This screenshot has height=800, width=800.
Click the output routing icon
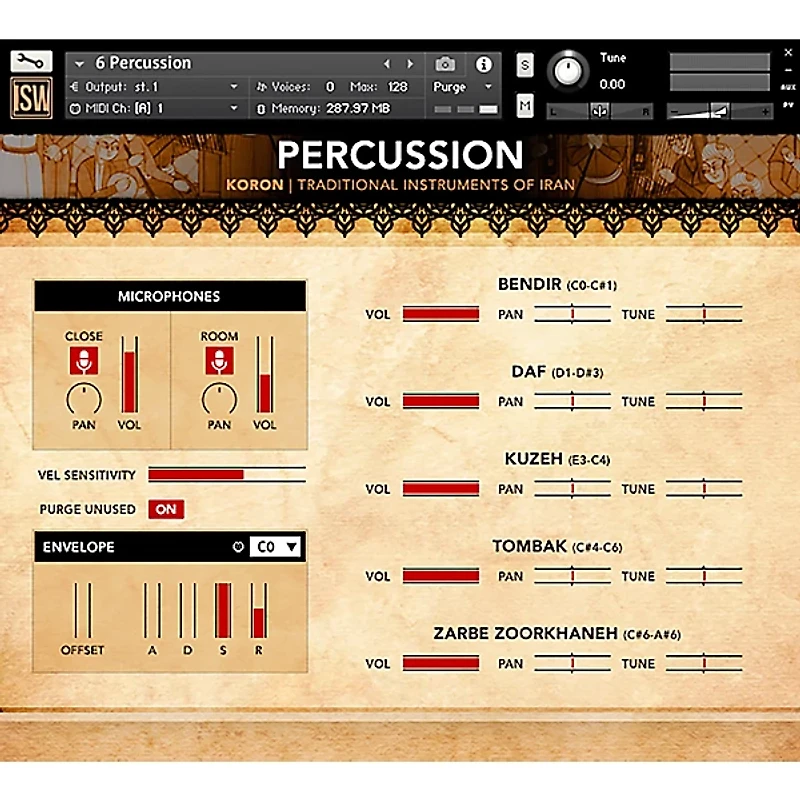[74, 87]
